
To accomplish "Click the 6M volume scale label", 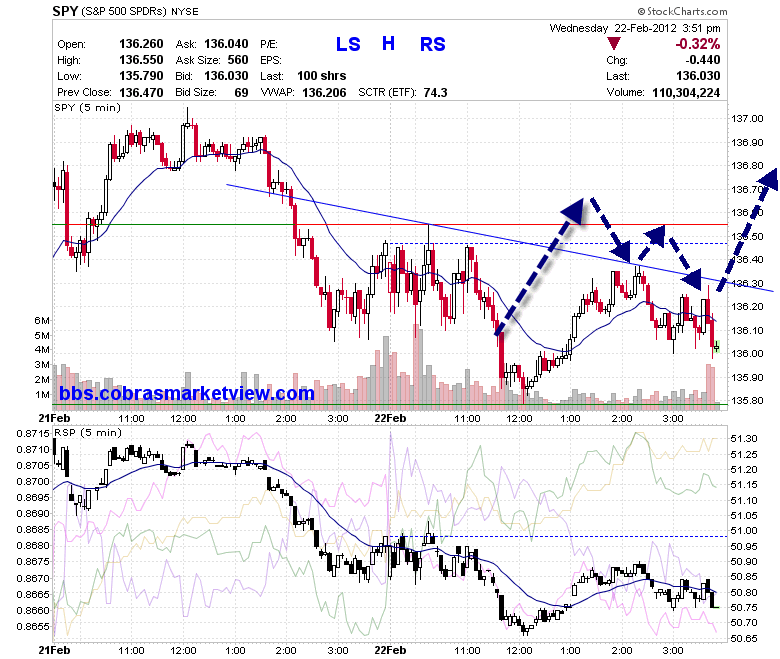I will tap(42, 320).
